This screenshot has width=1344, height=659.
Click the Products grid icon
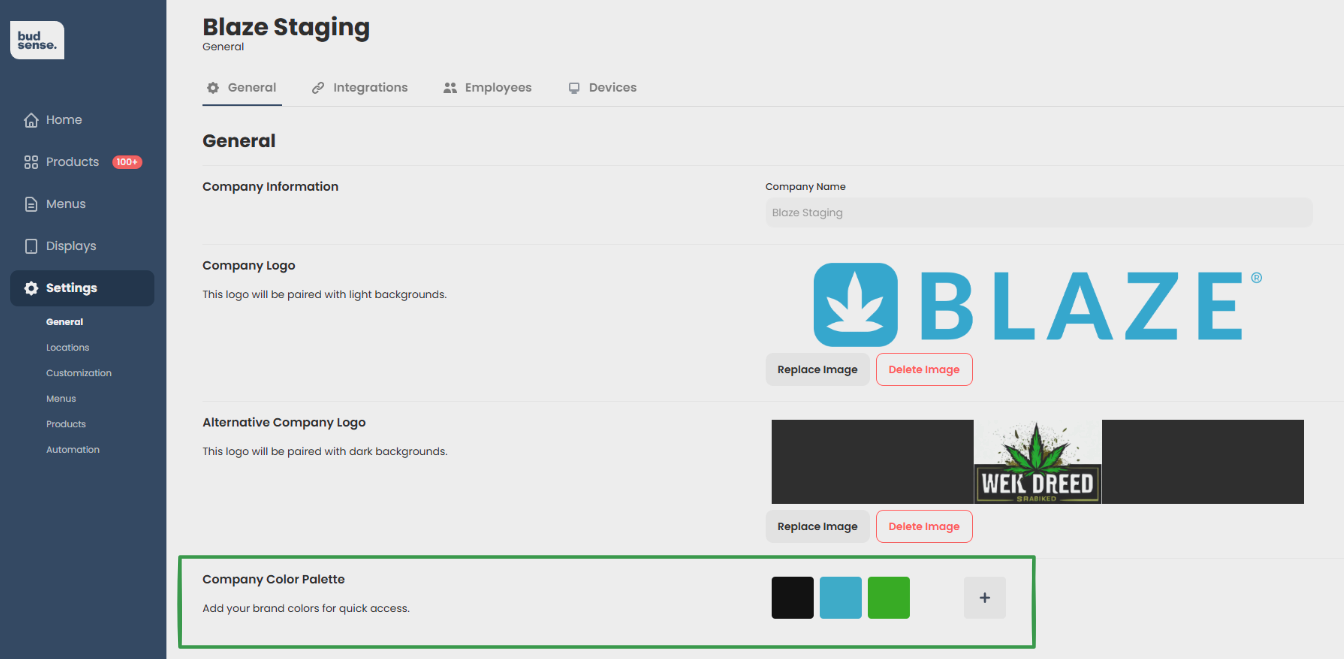click(31, 162)
